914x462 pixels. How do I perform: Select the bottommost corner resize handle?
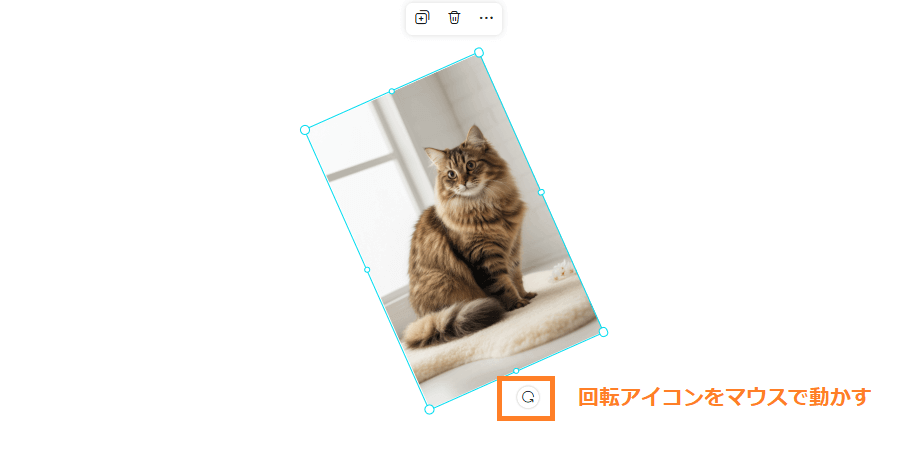click(429, 409)
